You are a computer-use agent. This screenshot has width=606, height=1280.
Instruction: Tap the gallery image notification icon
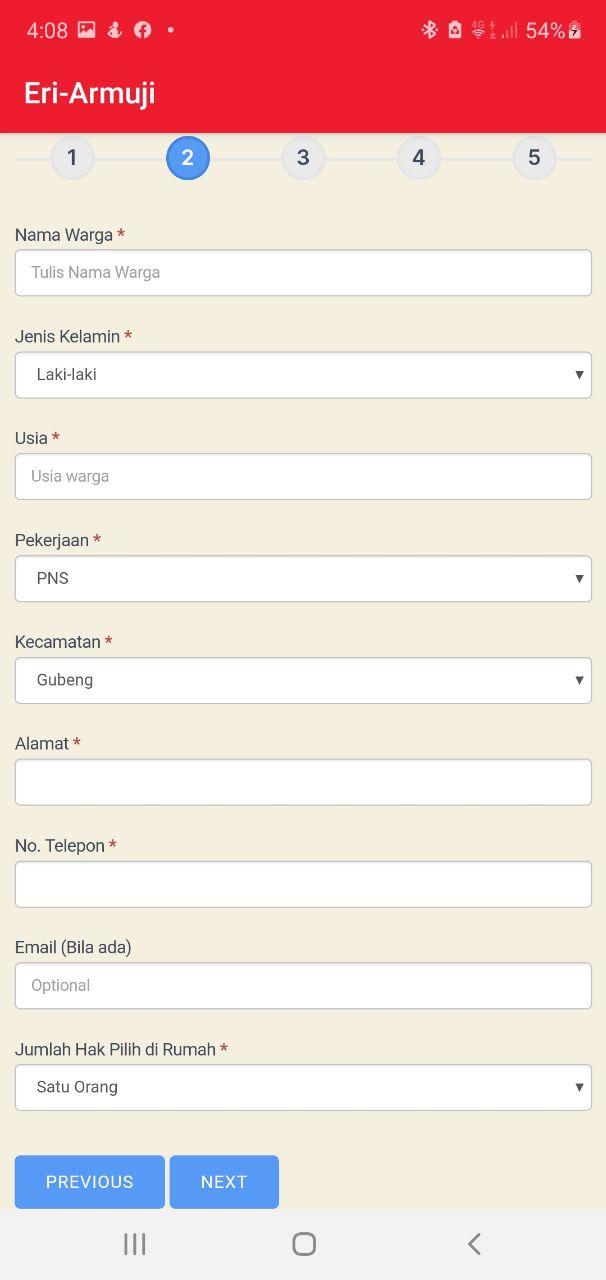tap(87, 30)
